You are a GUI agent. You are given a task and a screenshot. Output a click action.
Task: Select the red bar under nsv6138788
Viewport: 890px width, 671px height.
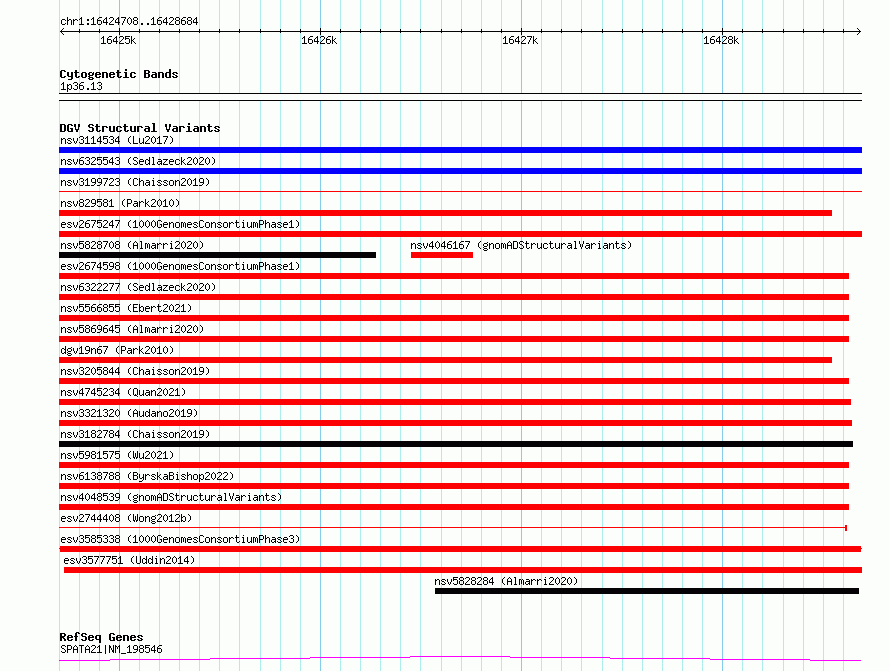(454, 486)
